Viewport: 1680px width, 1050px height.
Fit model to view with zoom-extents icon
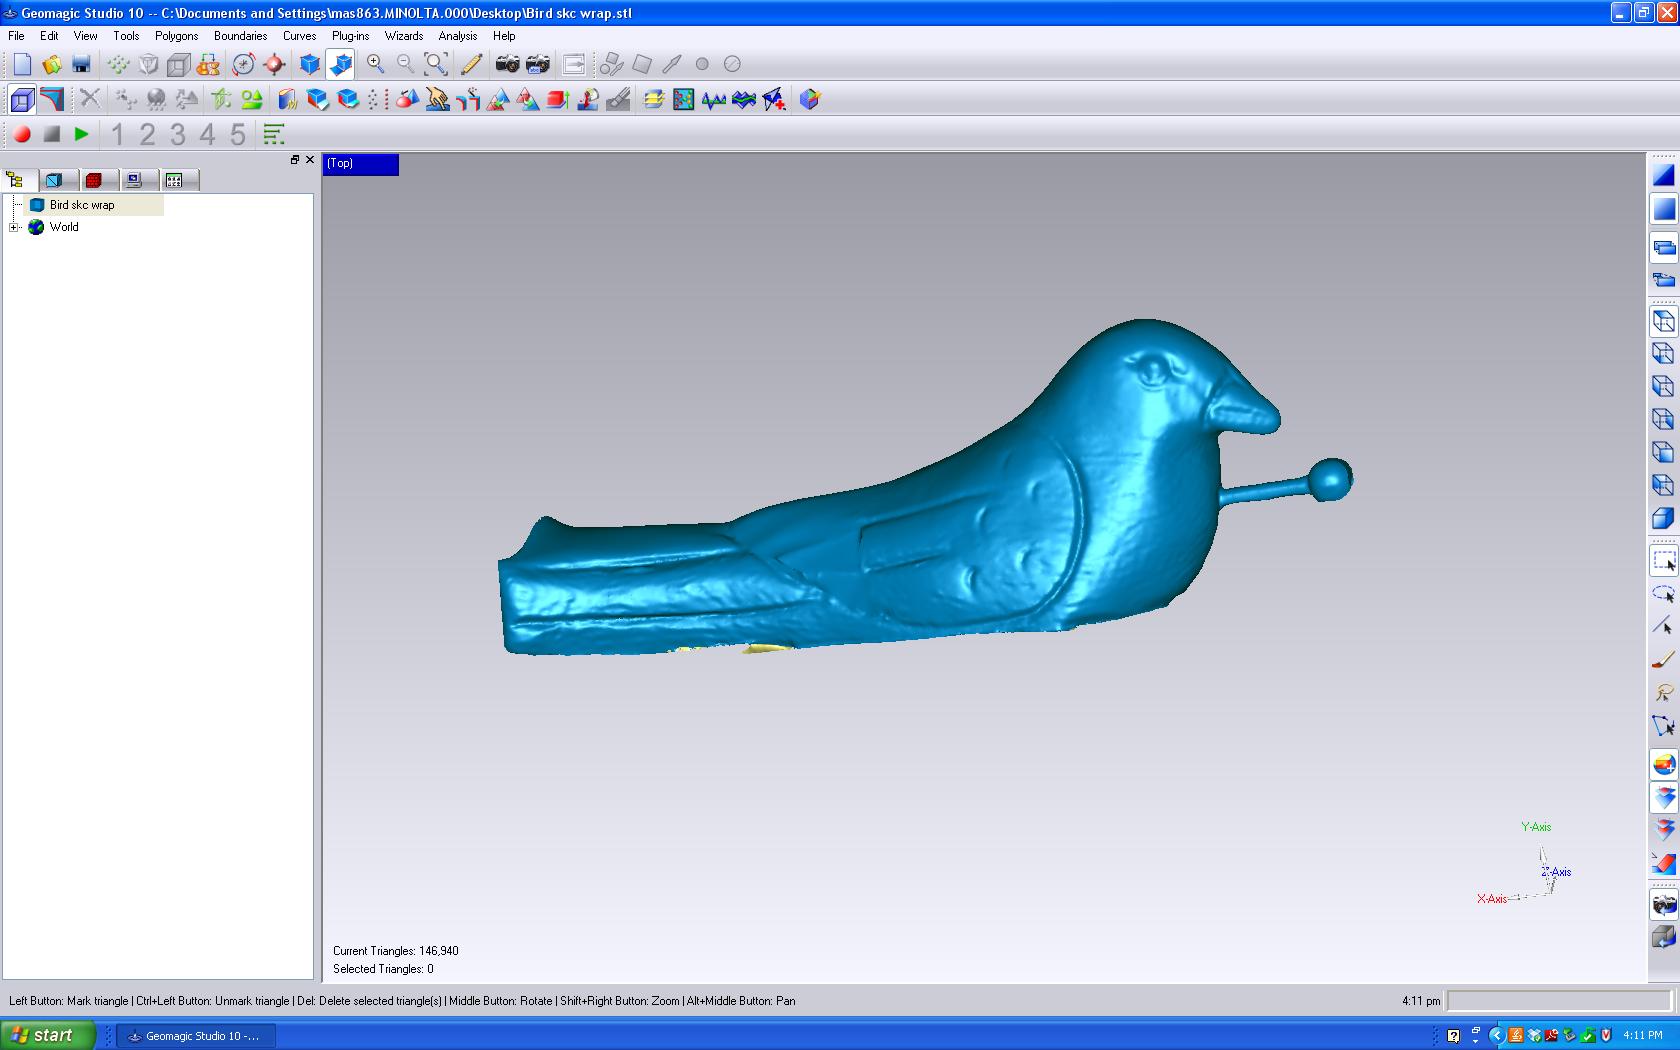[x=436, y=64]
